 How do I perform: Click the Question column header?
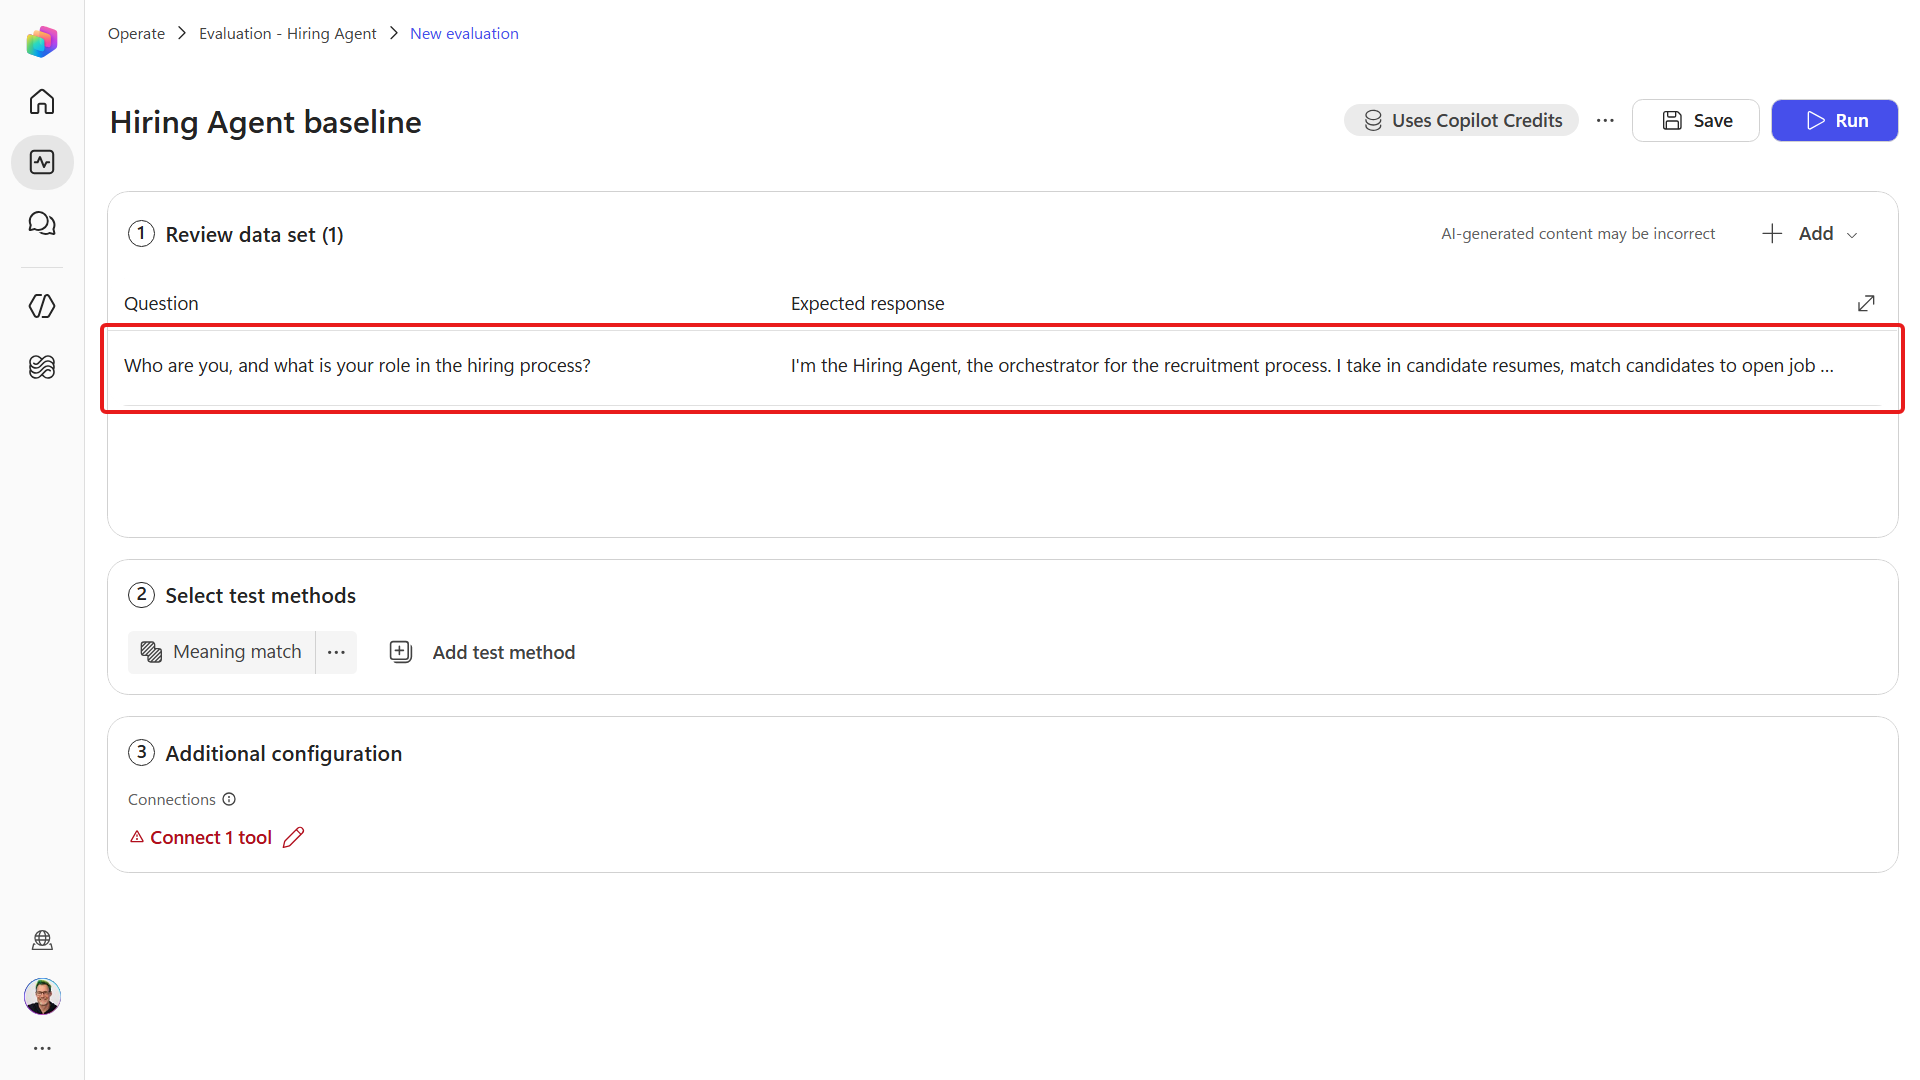(x=161, y=303)
